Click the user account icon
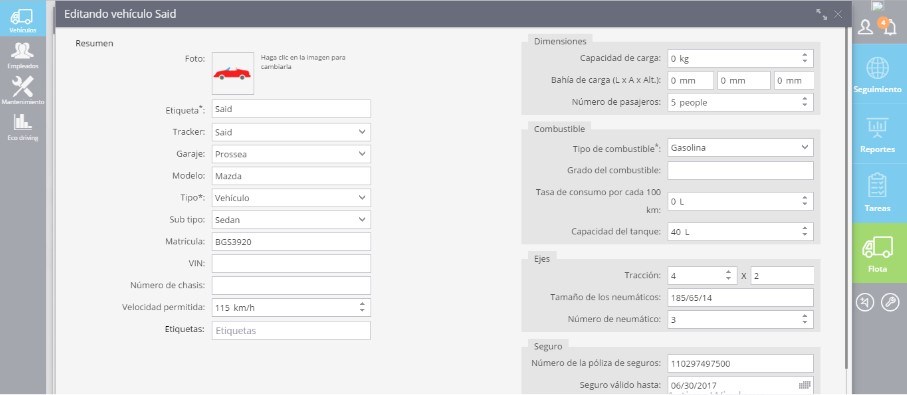Viewport: 907px width, 395px height. click(865, 27)
